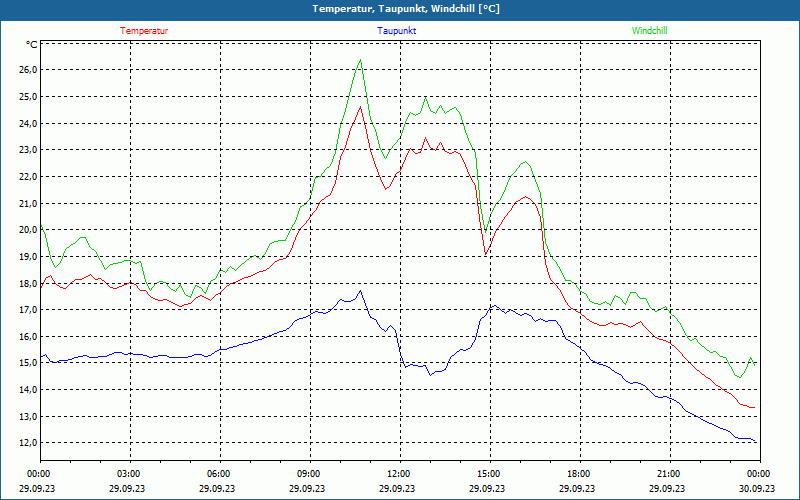Screen dimensions: 800x500
Task: Select the 30.09.23 date label
Action: (x=759, y=489)
